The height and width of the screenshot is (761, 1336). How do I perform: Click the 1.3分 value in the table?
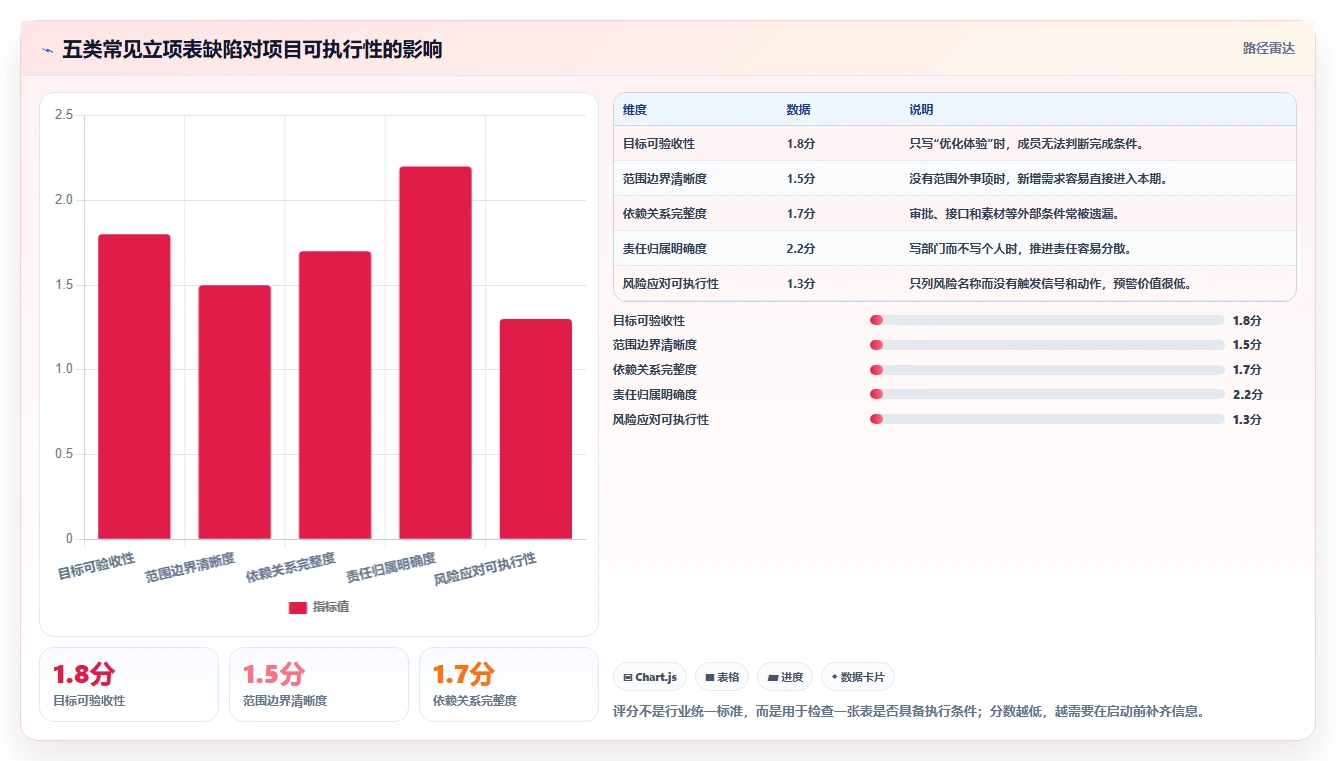[801, 284]
